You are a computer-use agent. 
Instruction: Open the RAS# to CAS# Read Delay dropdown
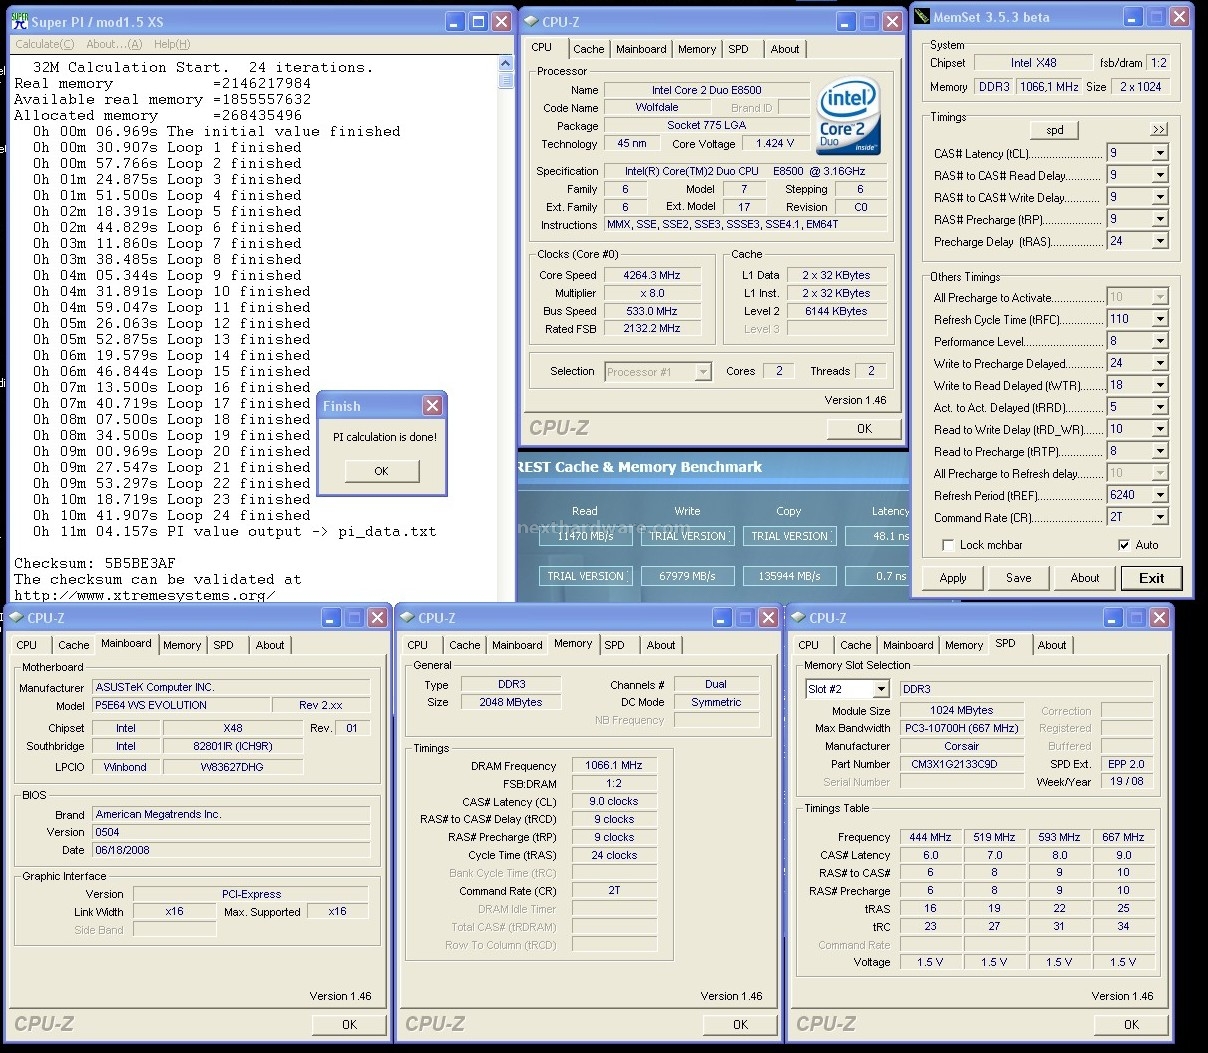1160,175
